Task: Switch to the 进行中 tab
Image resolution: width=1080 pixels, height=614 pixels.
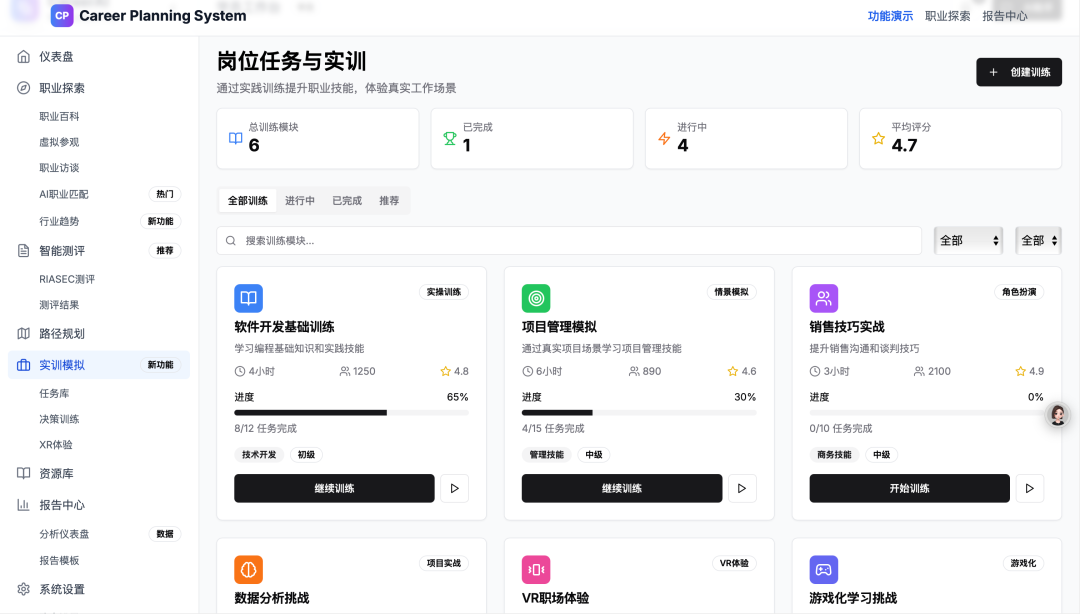Action: coord(300,201)
